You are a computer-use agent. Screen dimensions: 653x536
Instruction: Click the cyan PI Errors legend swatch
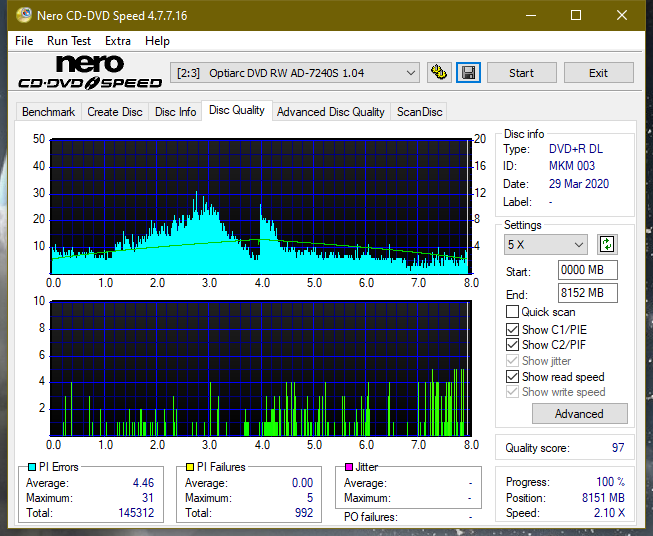point(32,467)
